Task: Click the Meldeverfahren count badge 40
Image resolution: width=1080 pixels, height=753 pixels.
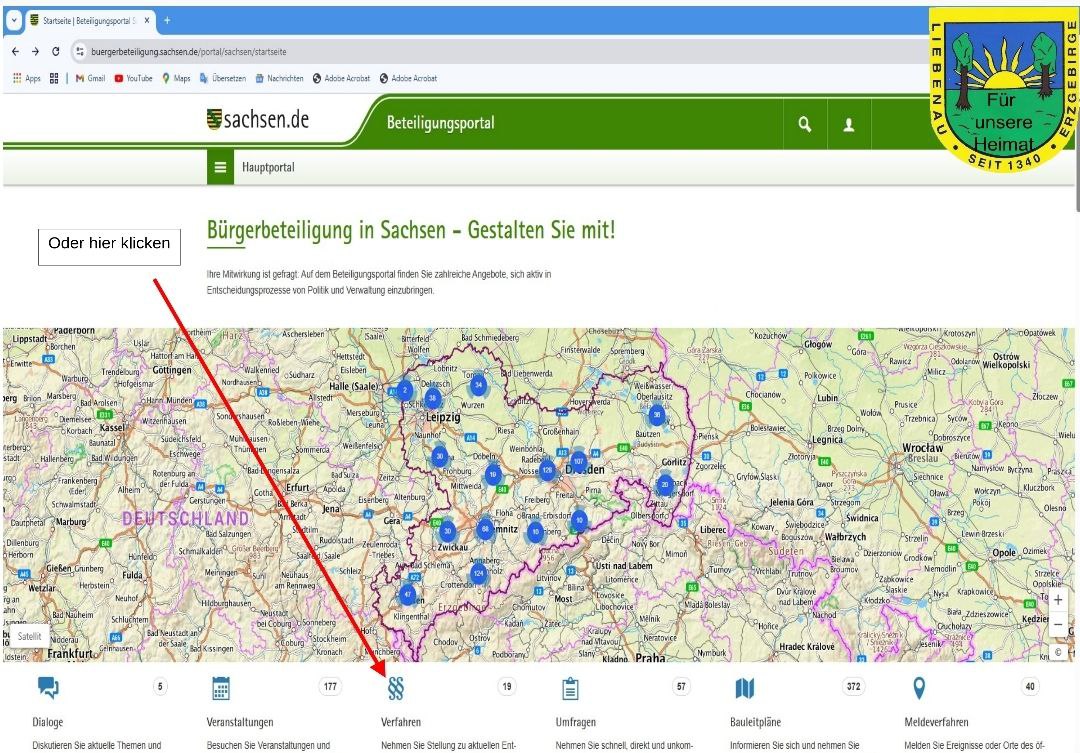Action: pos(1030,686)
